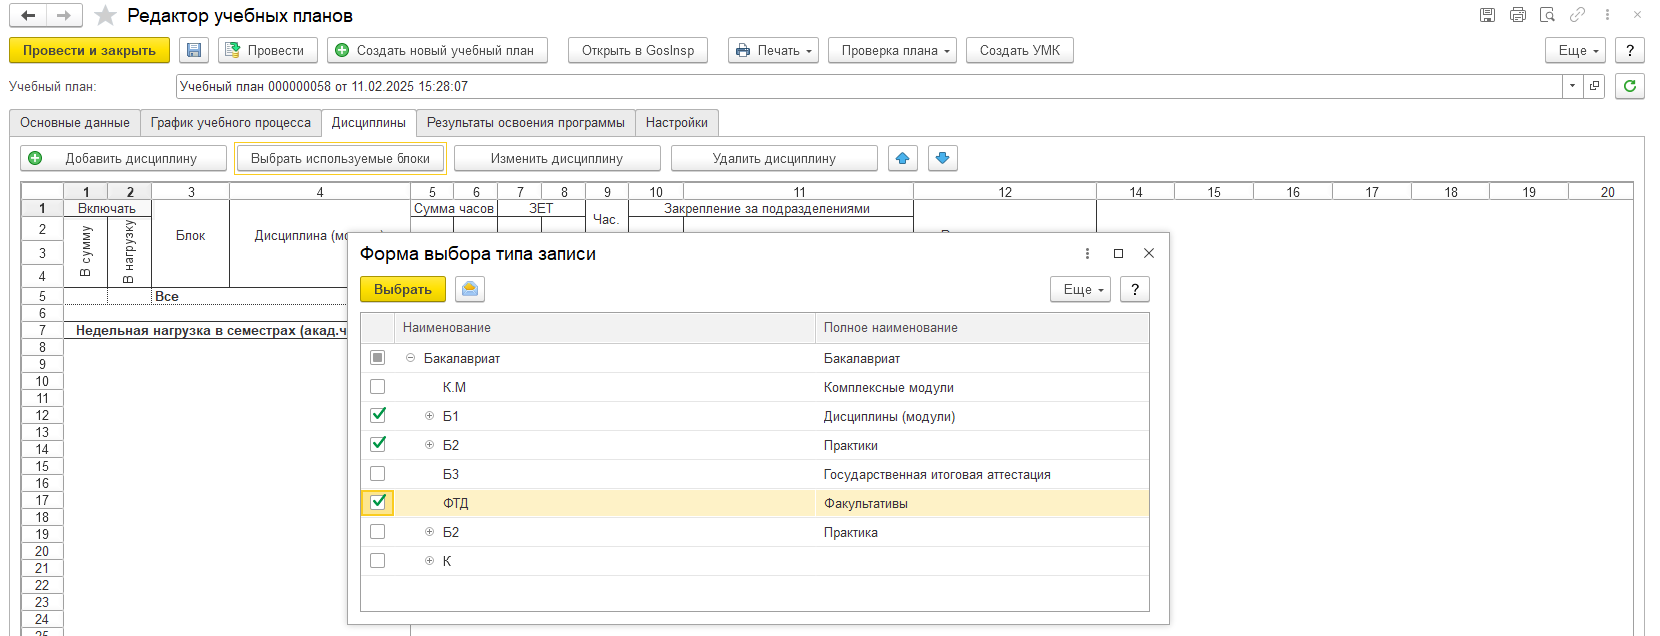
Task: Click the save floppy disk icon
Action: click(194, 50)
